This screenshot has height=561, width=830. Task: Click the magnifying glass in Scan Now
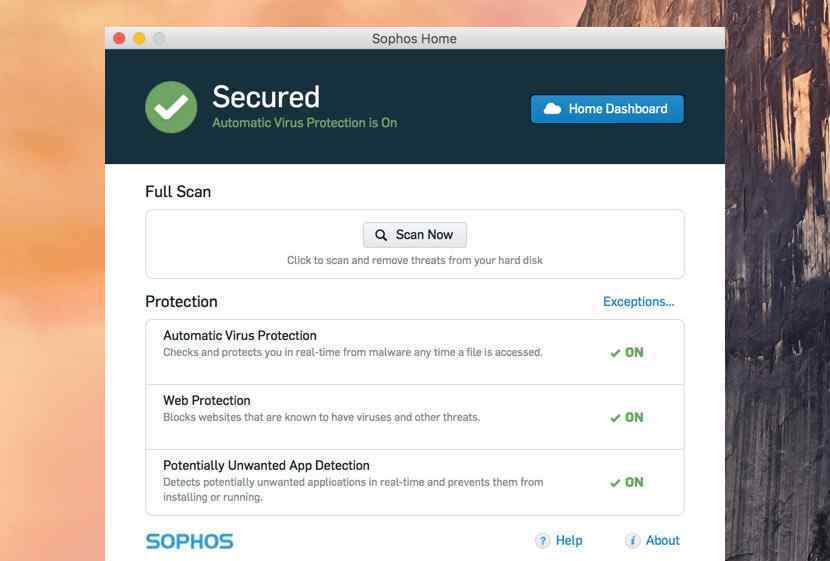pyautogui.click(x=381, y=235)
